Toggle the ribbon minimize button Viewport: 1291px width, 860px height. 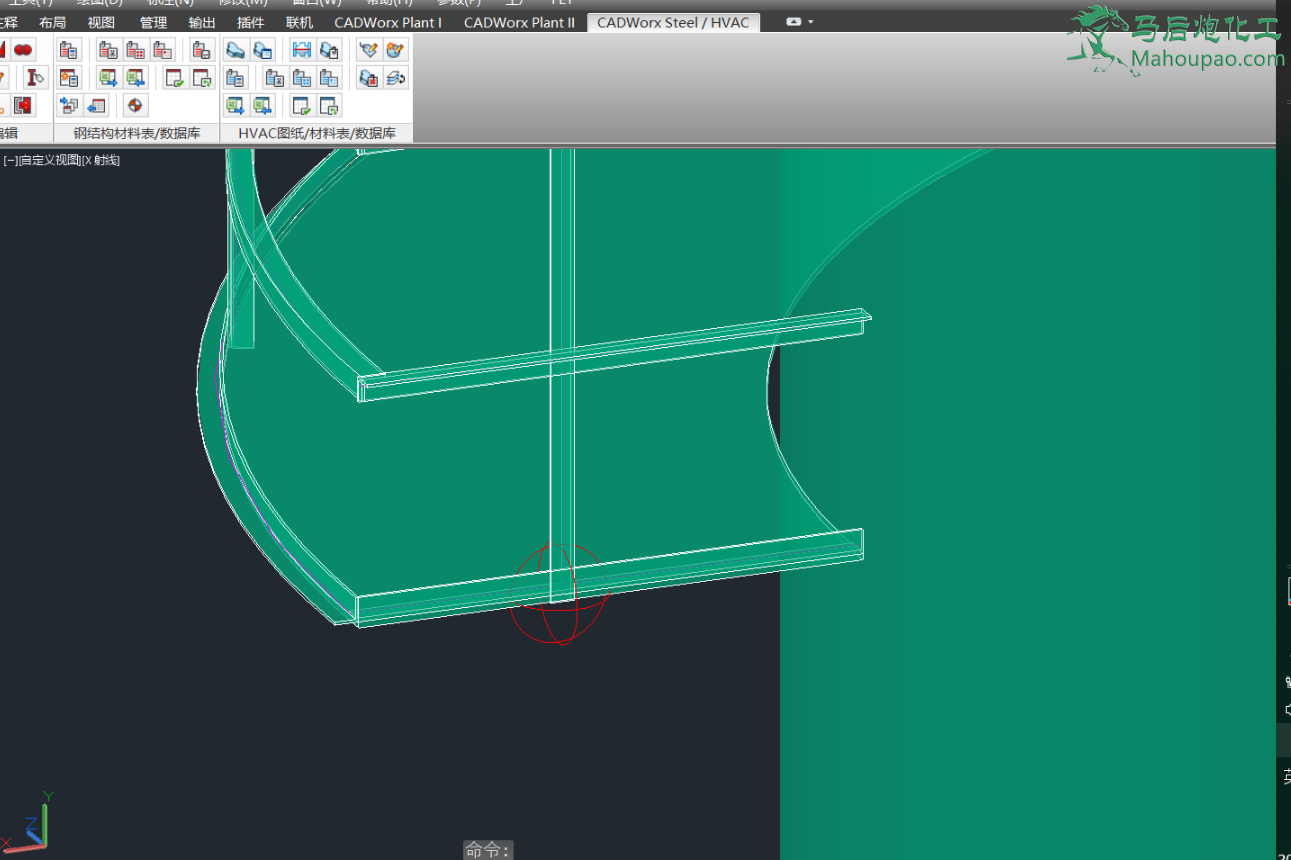(794, 22)
